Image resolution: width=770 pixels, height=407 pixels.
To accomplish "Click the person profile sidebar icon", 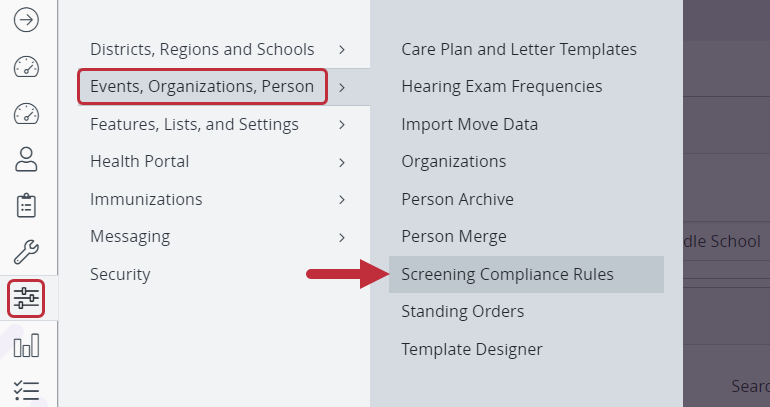I will [x=27, y=158].
